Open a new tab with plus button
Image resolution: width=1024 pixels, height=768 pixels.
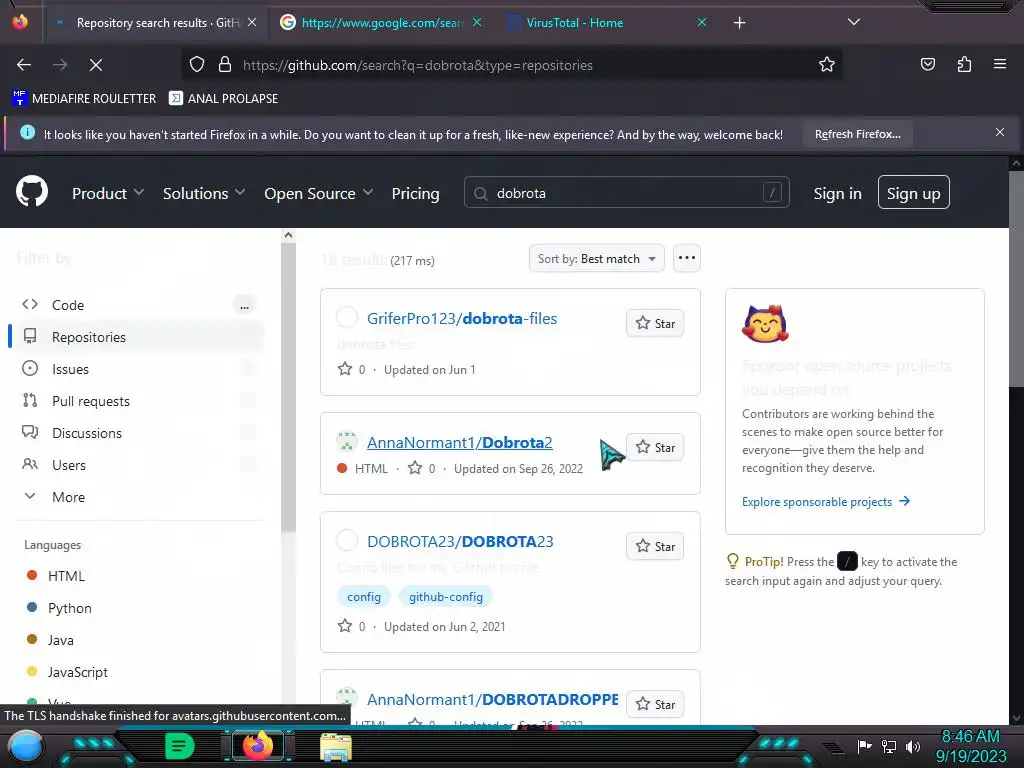[x=739, y=23]
